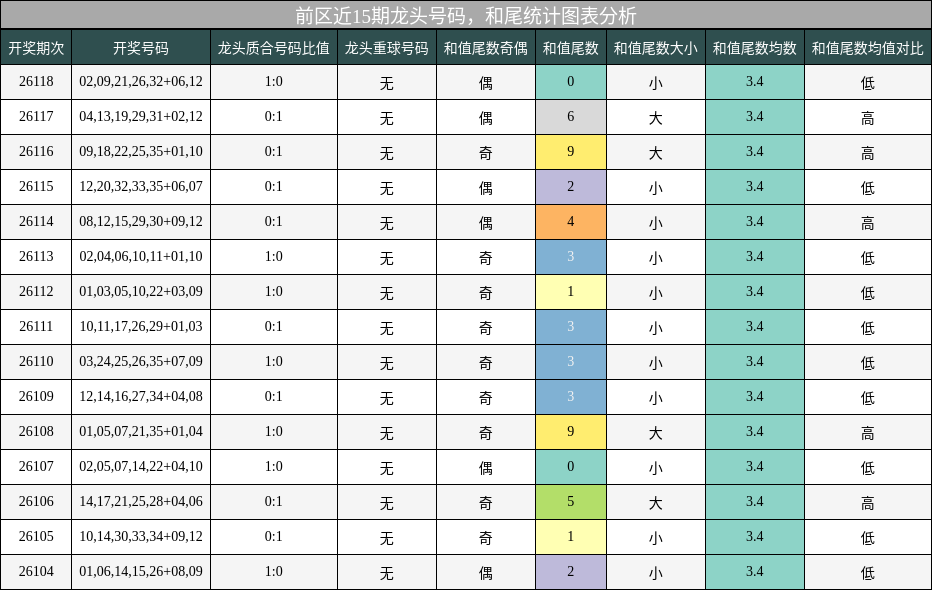Select issue number 26111
The image size is (932, 590).
pos(36,327)
